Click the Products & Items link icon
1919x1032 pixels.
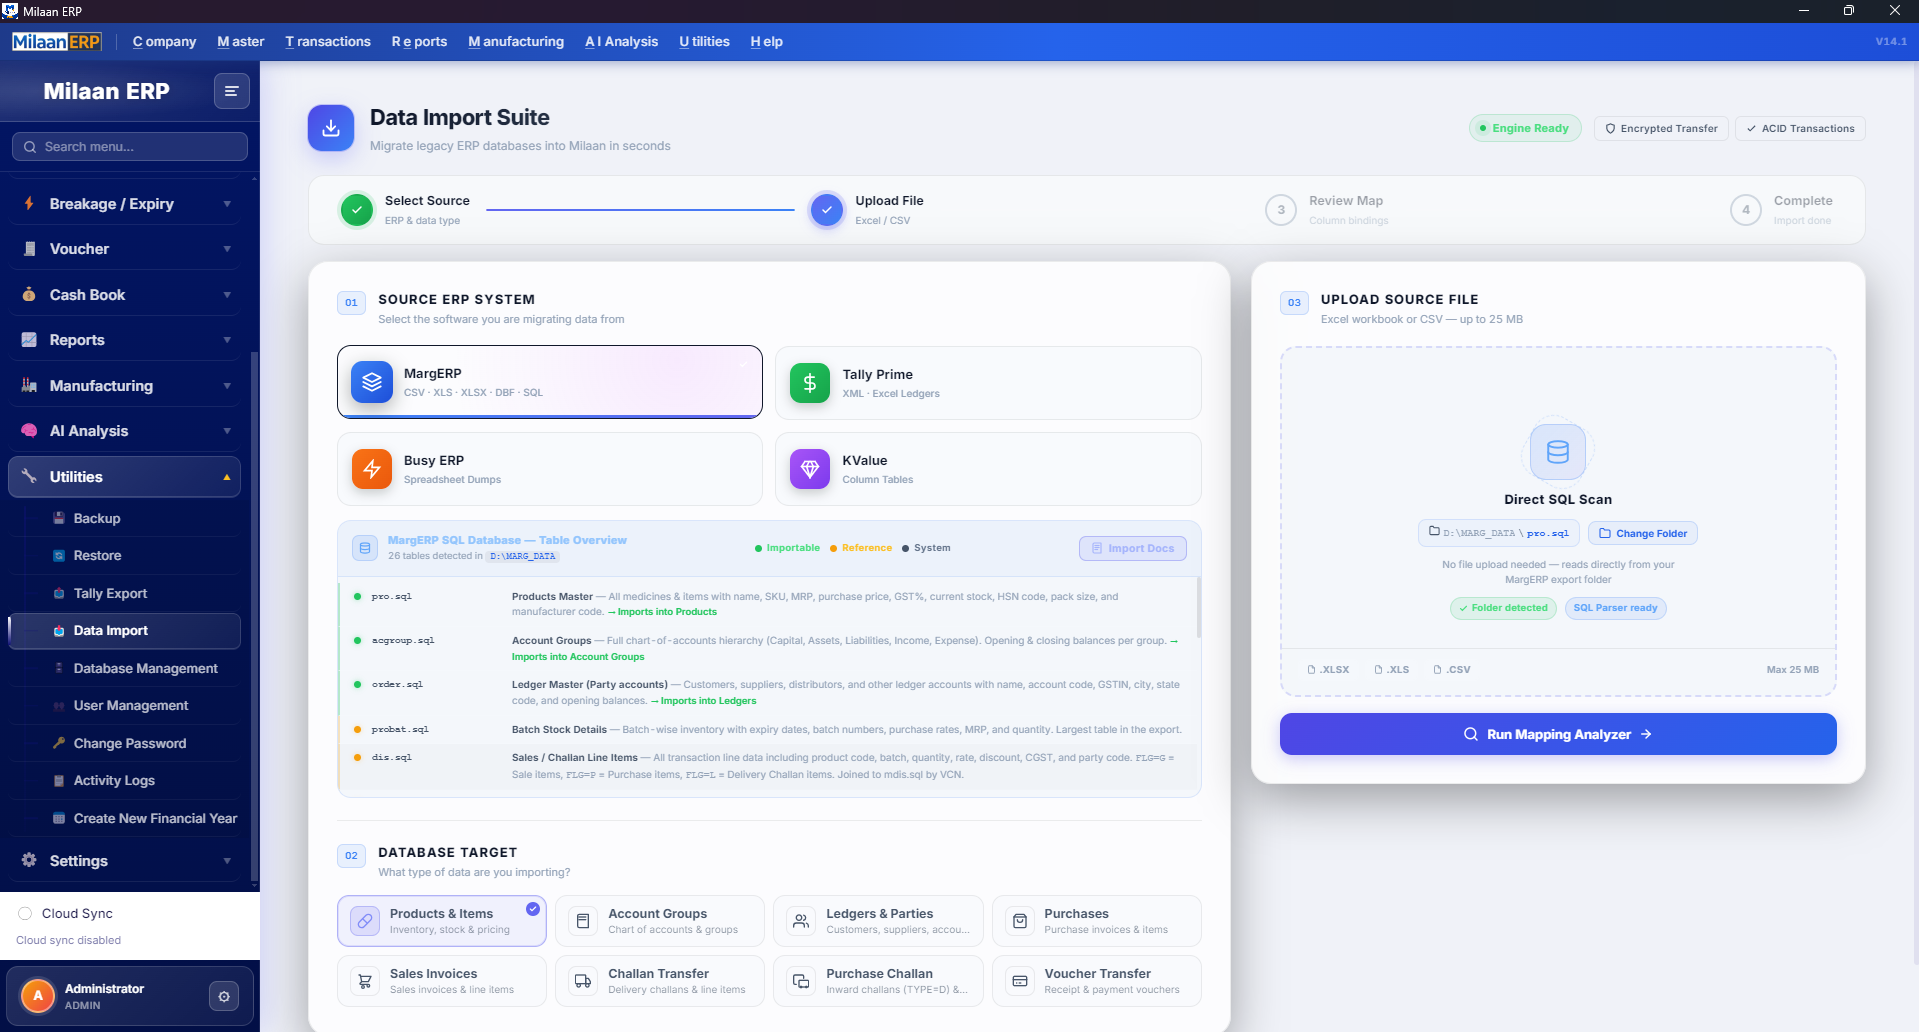click(365, 921)
